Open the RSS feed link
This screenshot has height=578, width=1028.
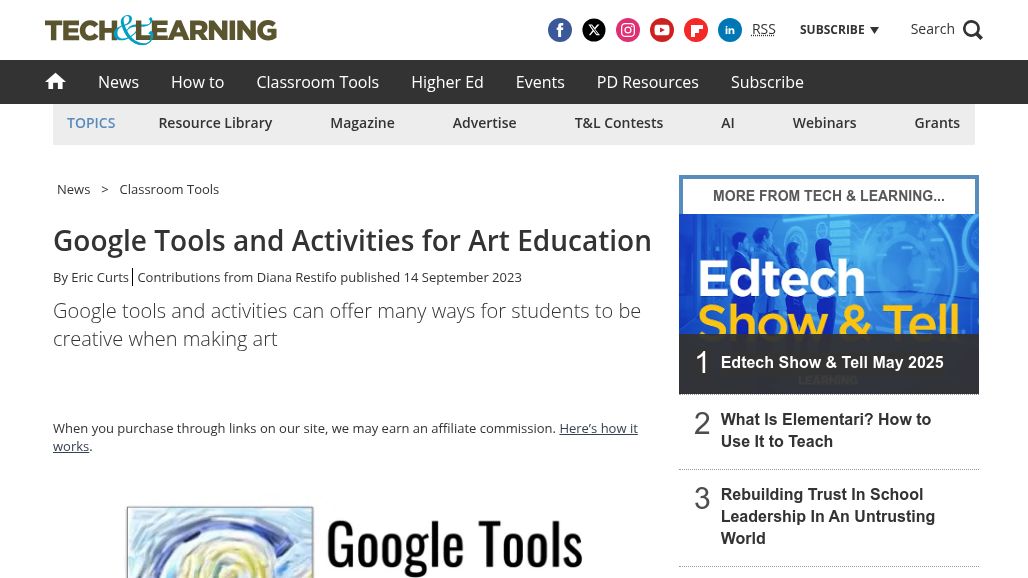(763, 29)
